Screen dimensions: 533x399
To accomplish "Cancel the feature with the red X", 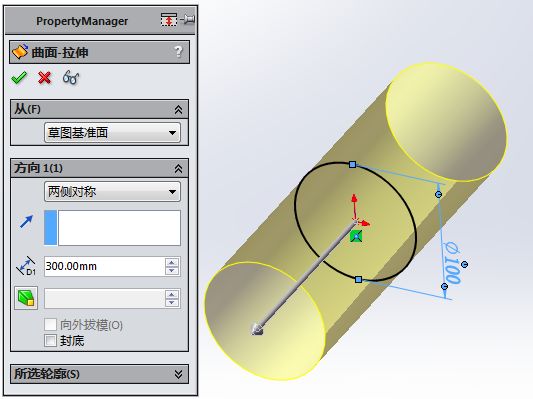I will click(45, 78).
